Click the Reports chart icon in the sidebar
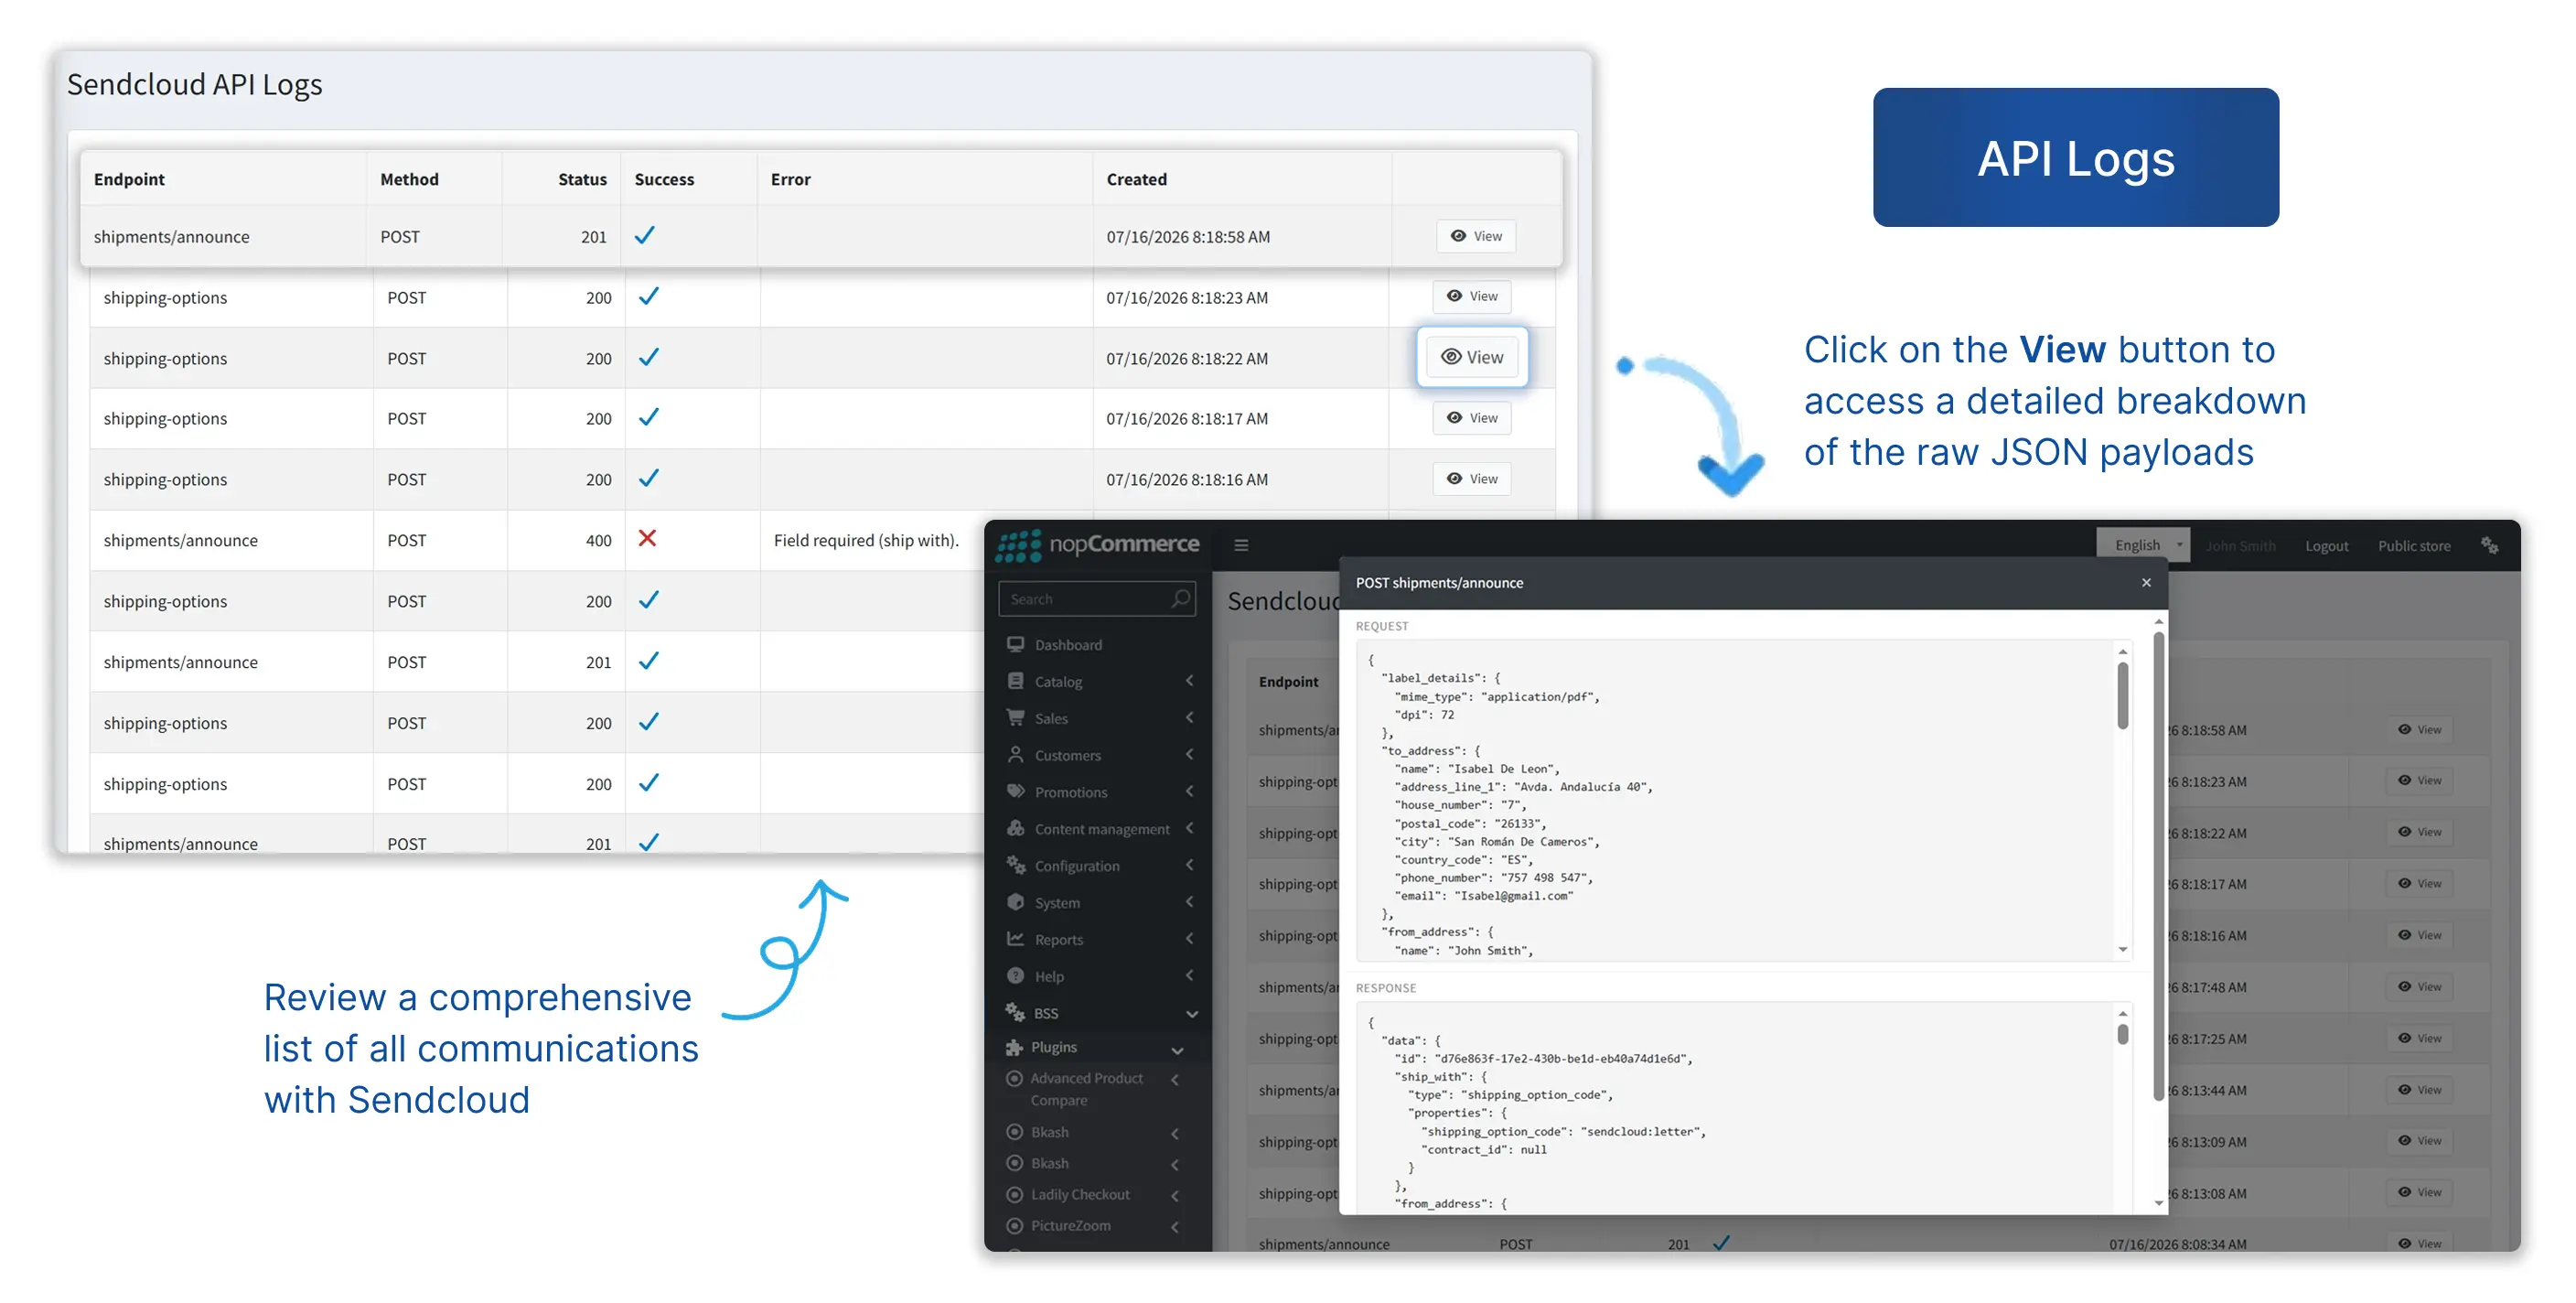The width and height of the screenshot is (2576, 1303). click(x=1015, y=938)
